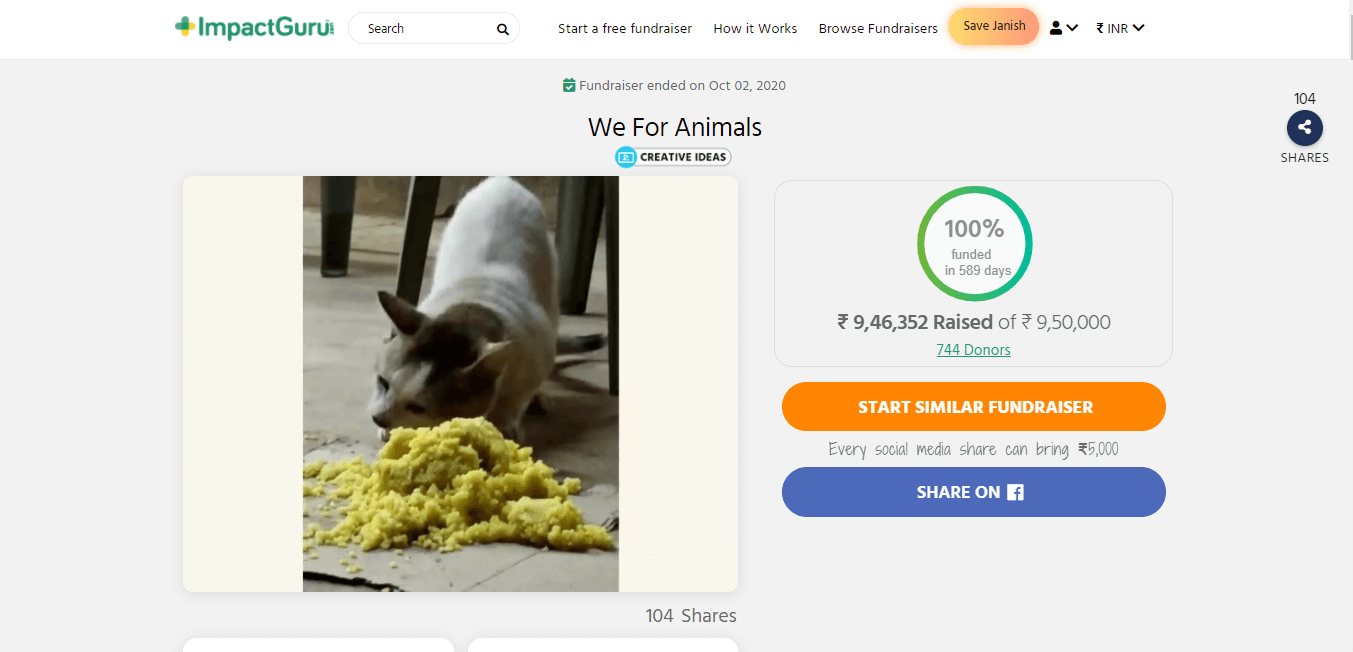Image resolution: width=1353 pixels, height=652 pixels.
Task: Open the 744 Donors link
Action: coord(973,350)
